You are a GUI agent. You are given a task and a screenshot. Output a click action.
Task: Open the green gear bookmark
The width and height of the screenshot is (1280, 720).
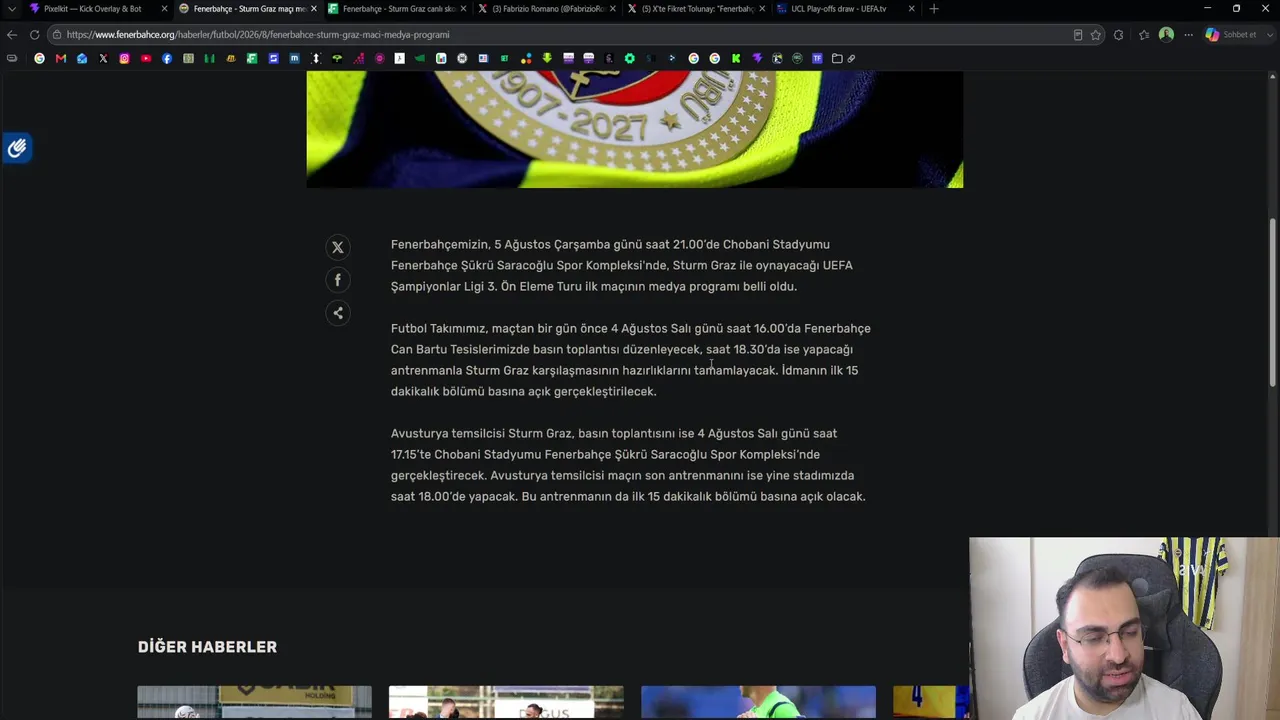pyautogui.click(x=629, y=58)
